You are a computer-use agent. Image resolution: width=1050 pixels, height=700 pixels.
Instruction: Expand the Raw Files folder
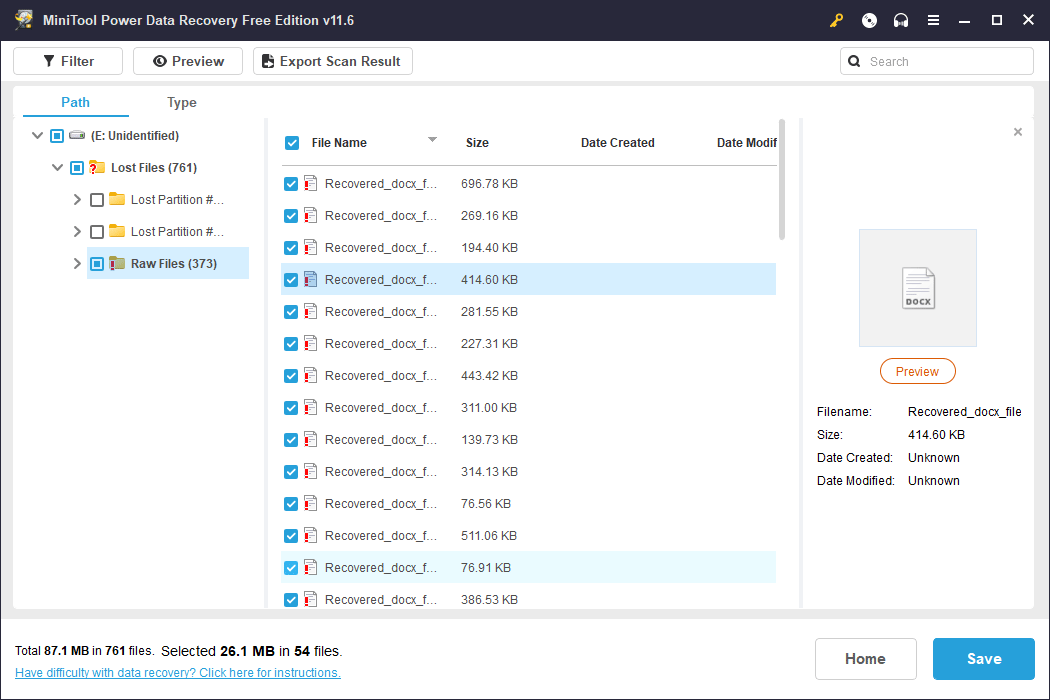(x=77, y=263)
